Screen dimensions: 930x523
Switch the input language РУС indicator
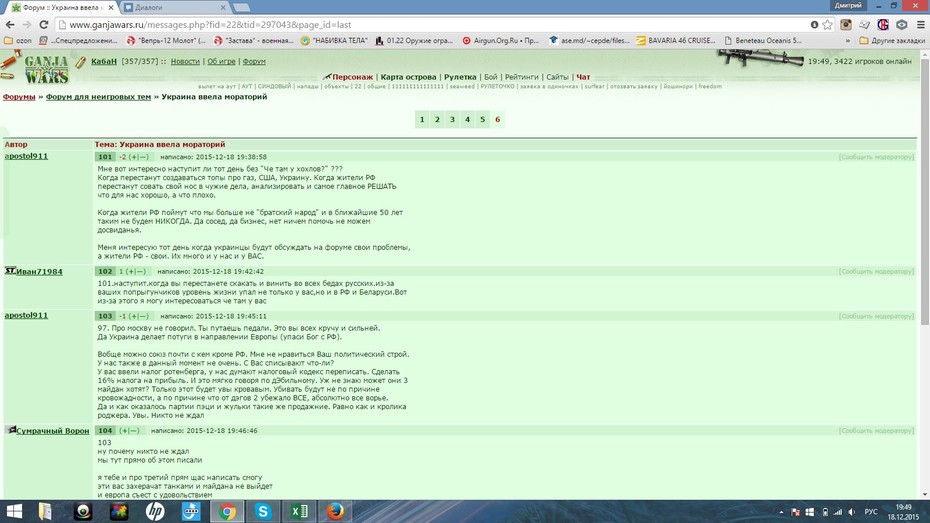pos(871,512)
